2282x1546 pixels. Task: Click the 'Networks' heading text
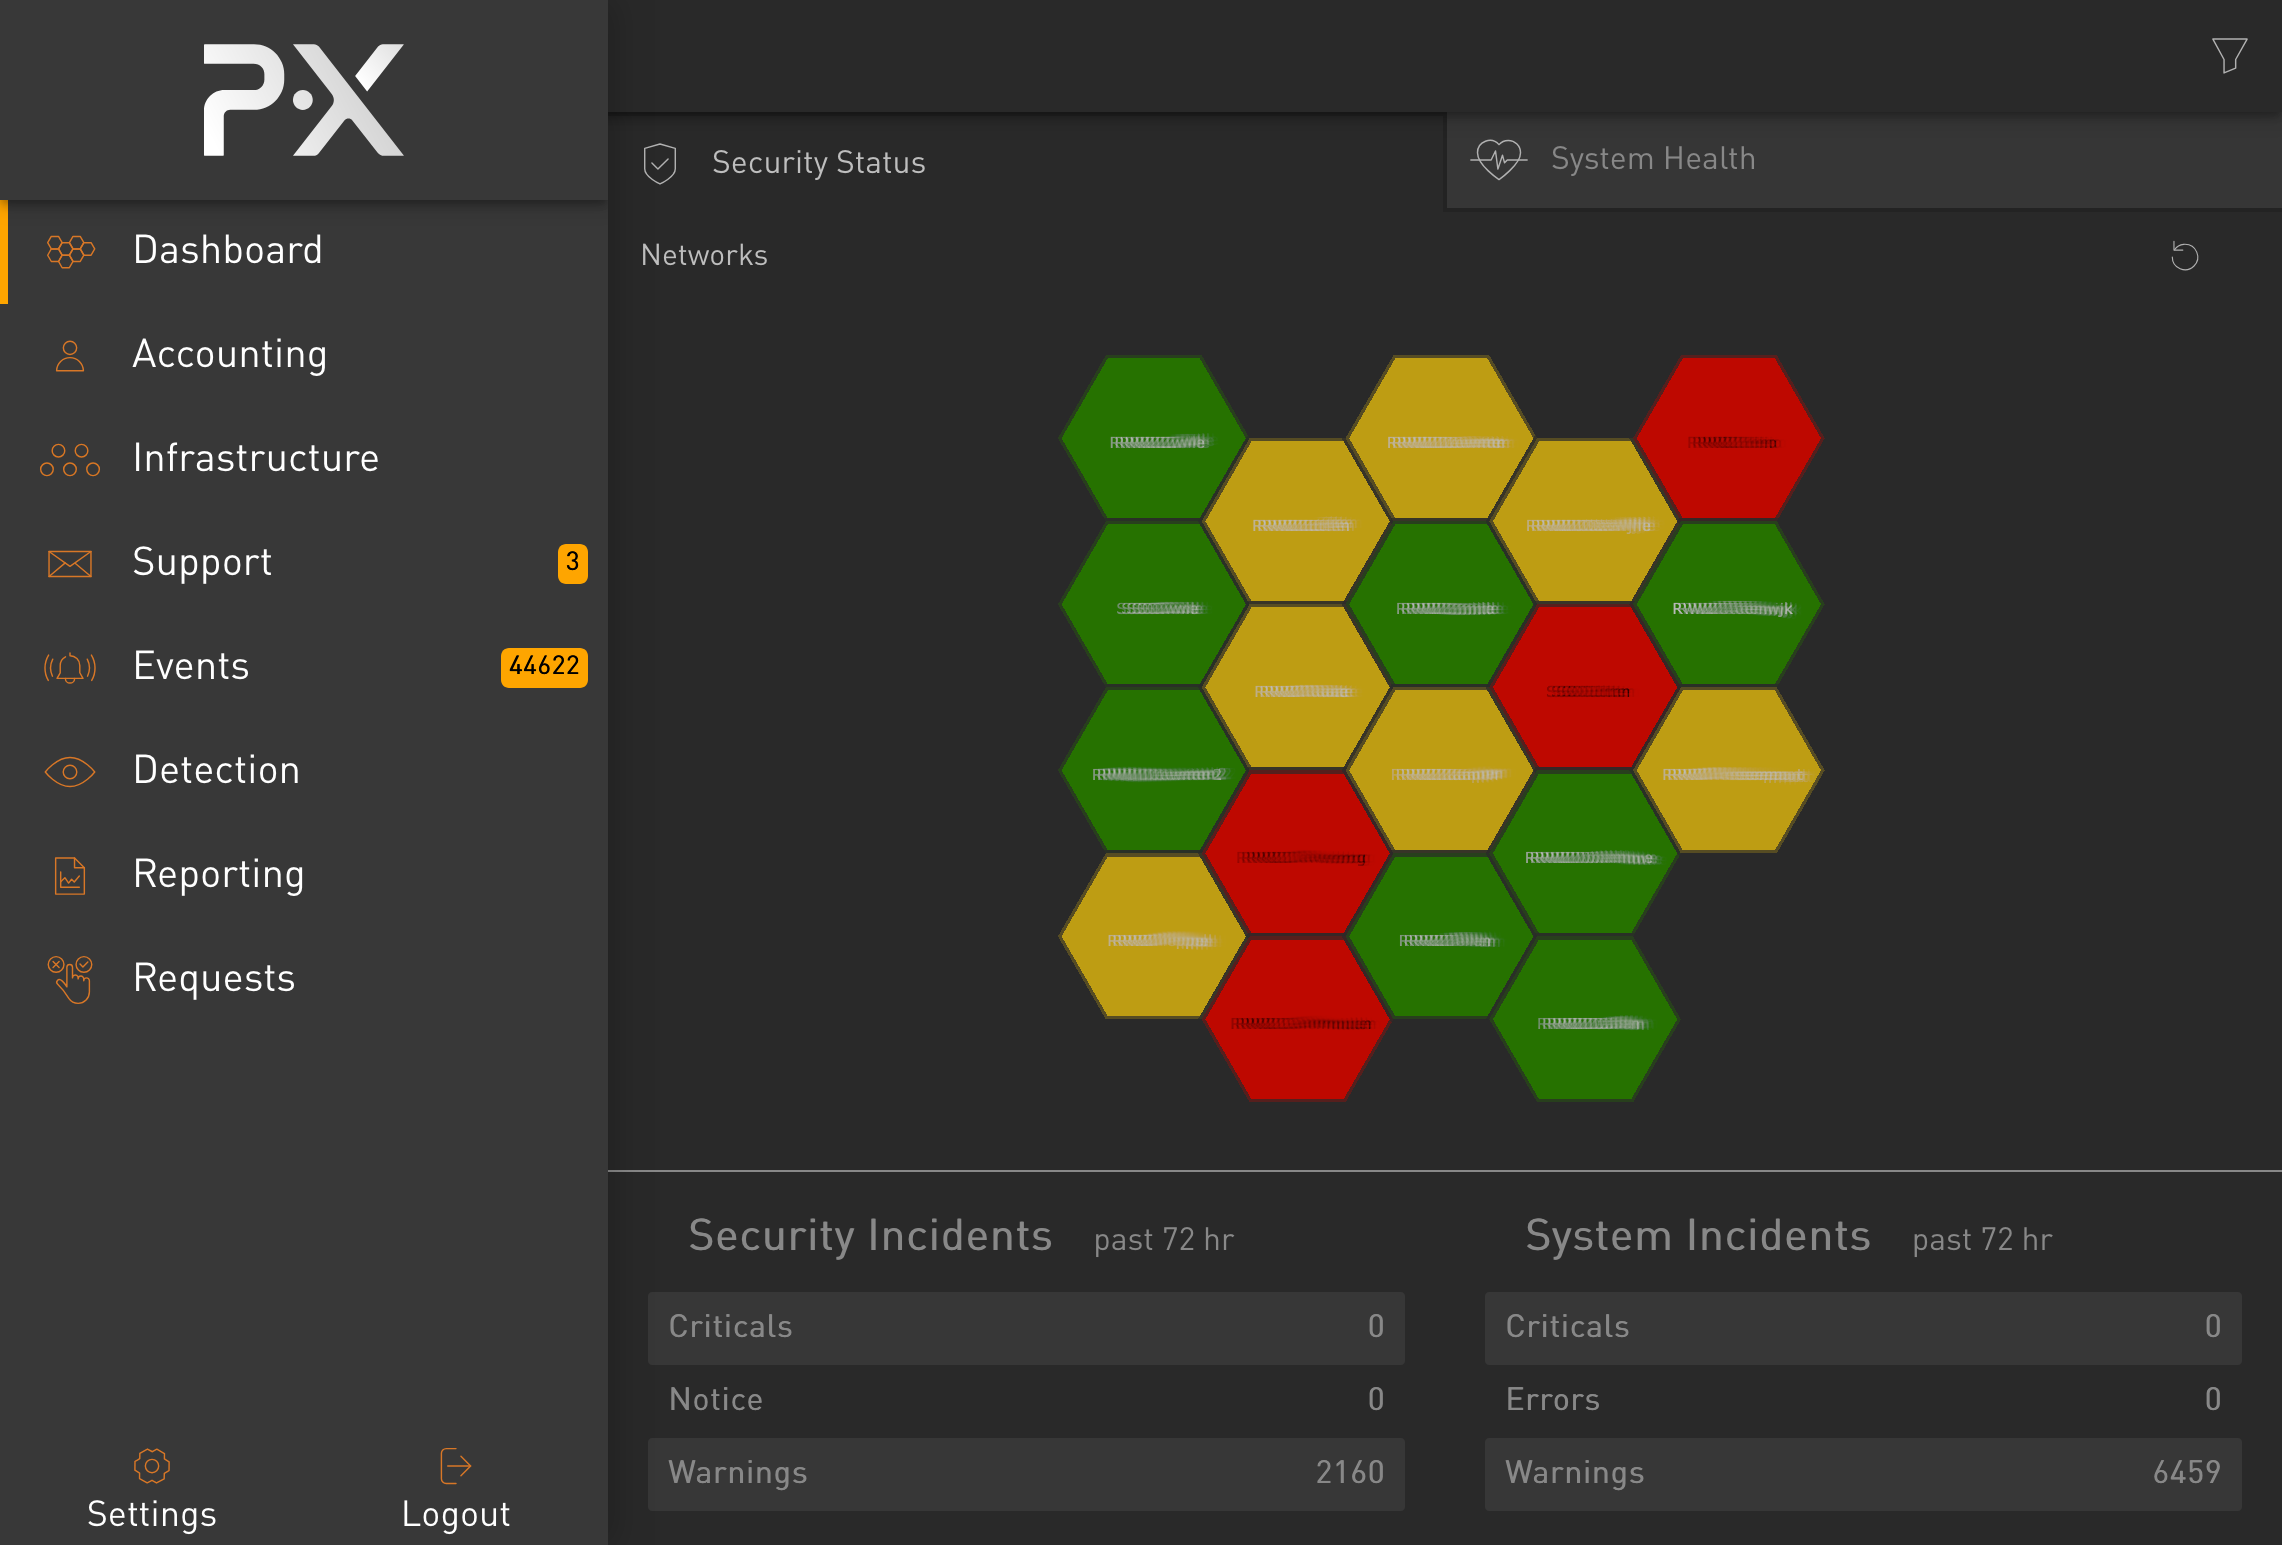pos(704,256)
